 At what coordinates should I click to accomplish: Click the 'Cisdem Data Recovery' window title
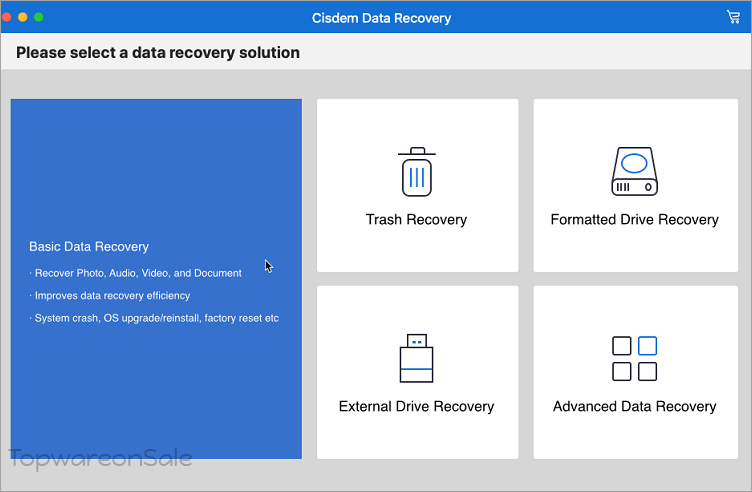(381, 18)
